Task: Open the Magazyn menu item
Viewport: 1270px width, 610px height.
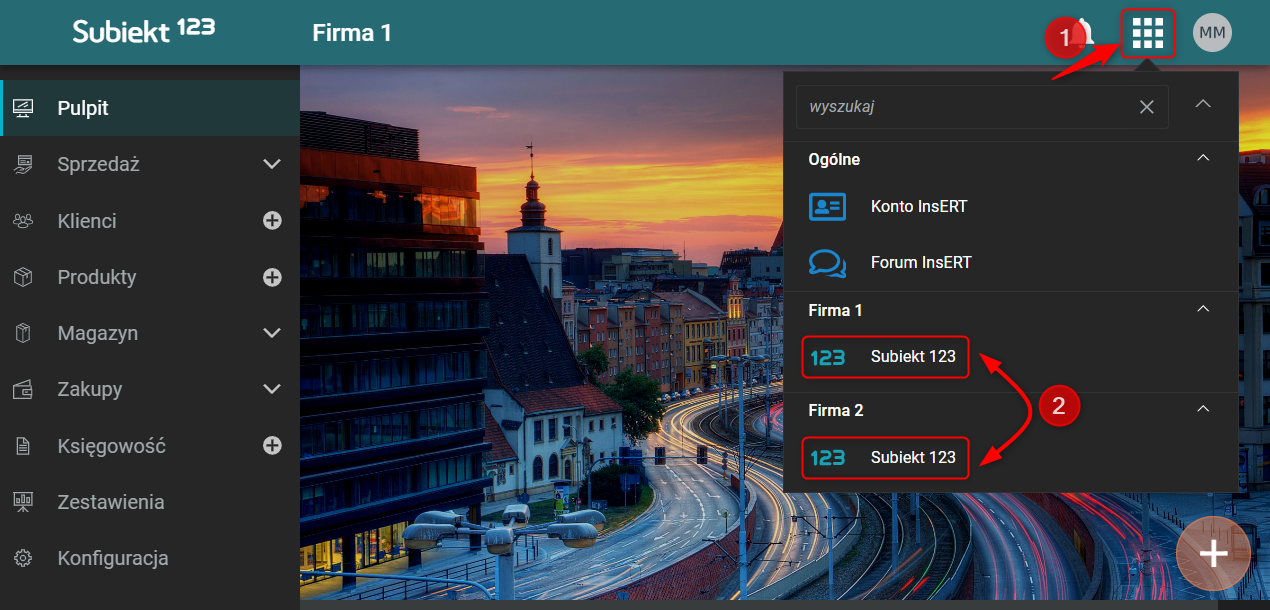Action: [x=150, y=333]
